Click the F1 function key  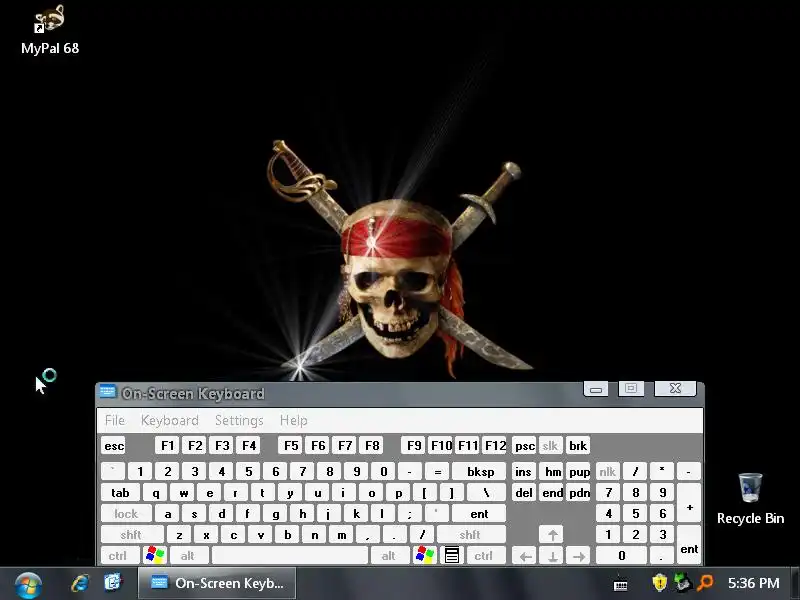(x=167, y=445)
